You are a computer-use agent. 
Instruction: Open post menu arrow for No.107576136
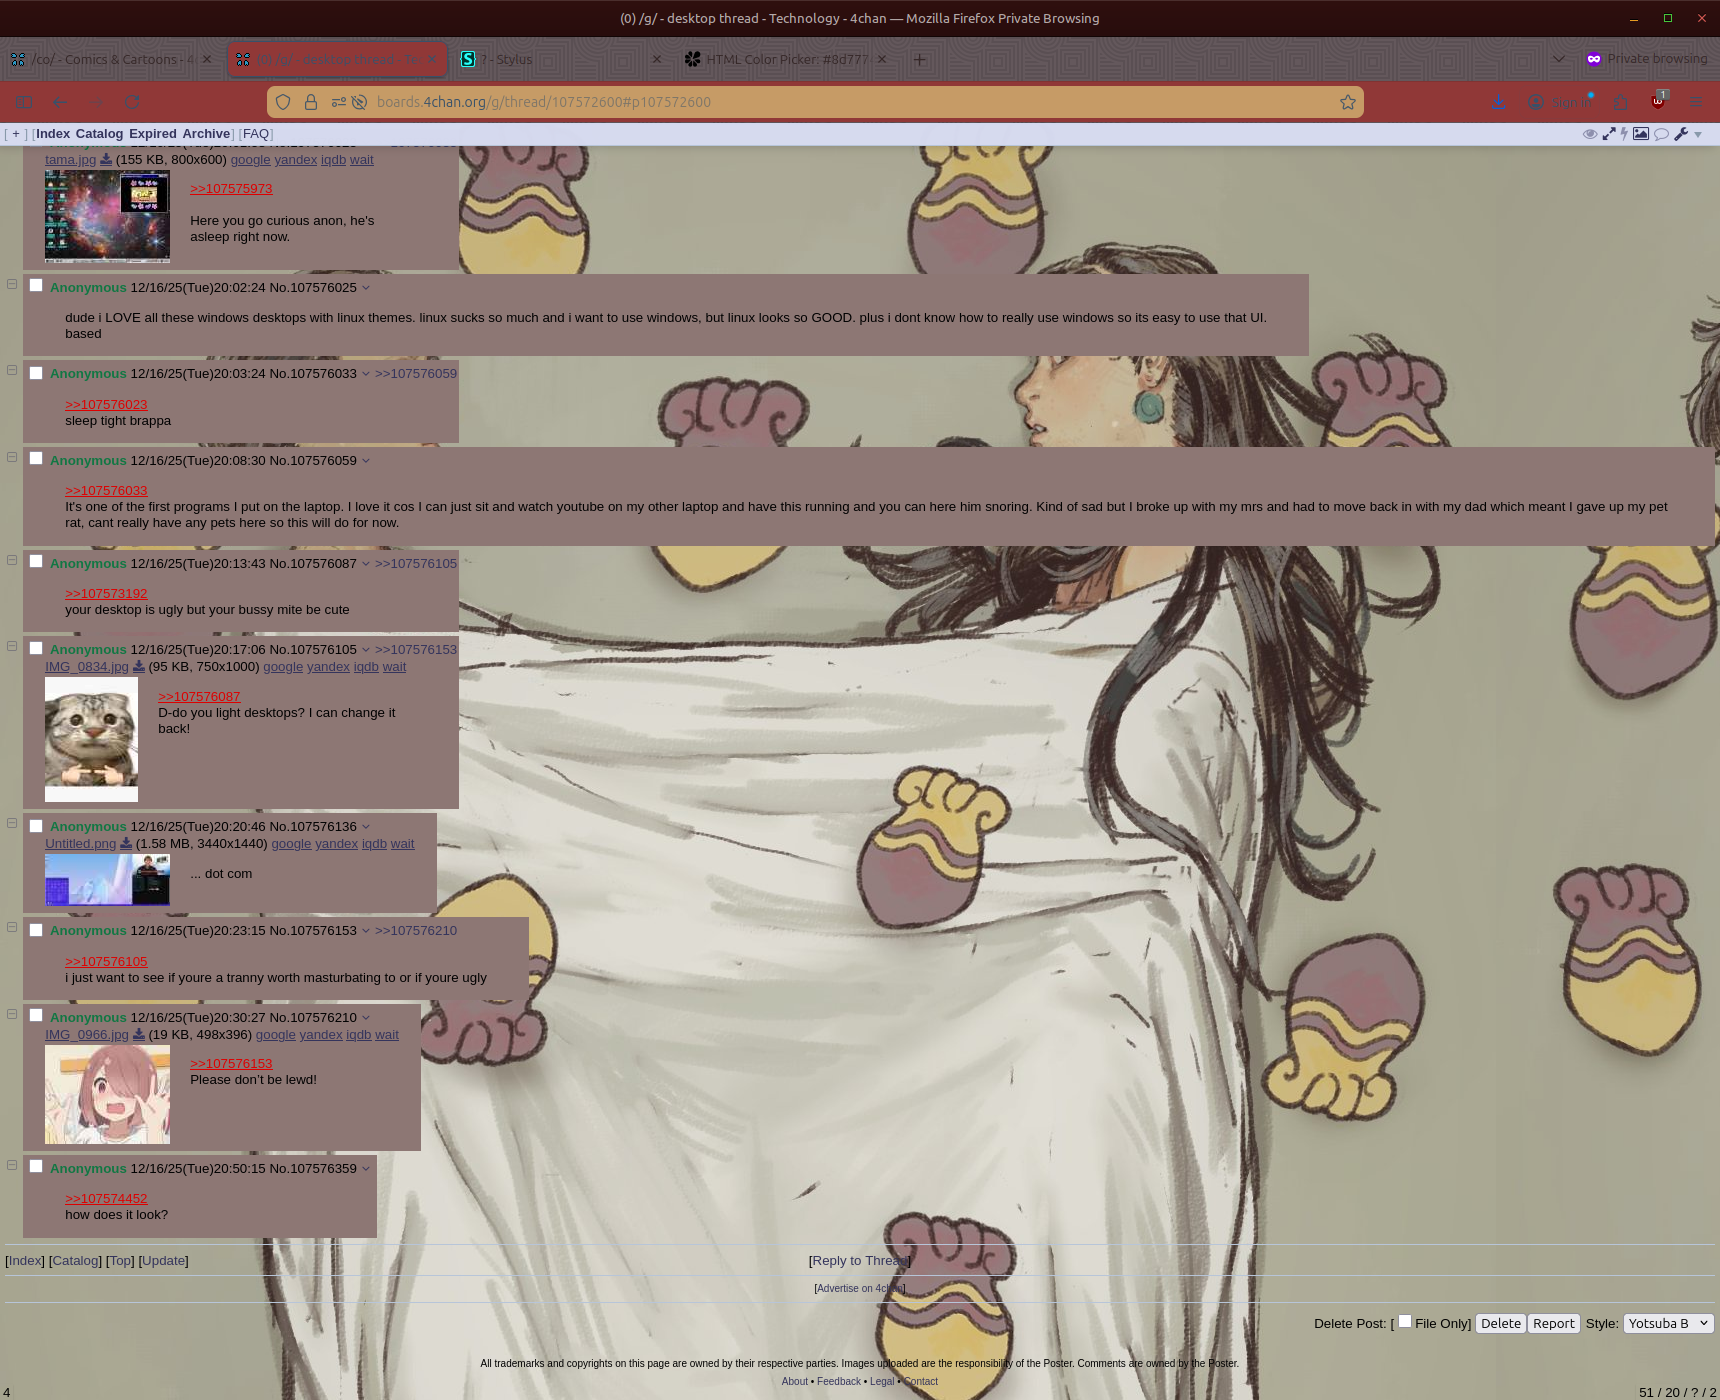[366, 827]
